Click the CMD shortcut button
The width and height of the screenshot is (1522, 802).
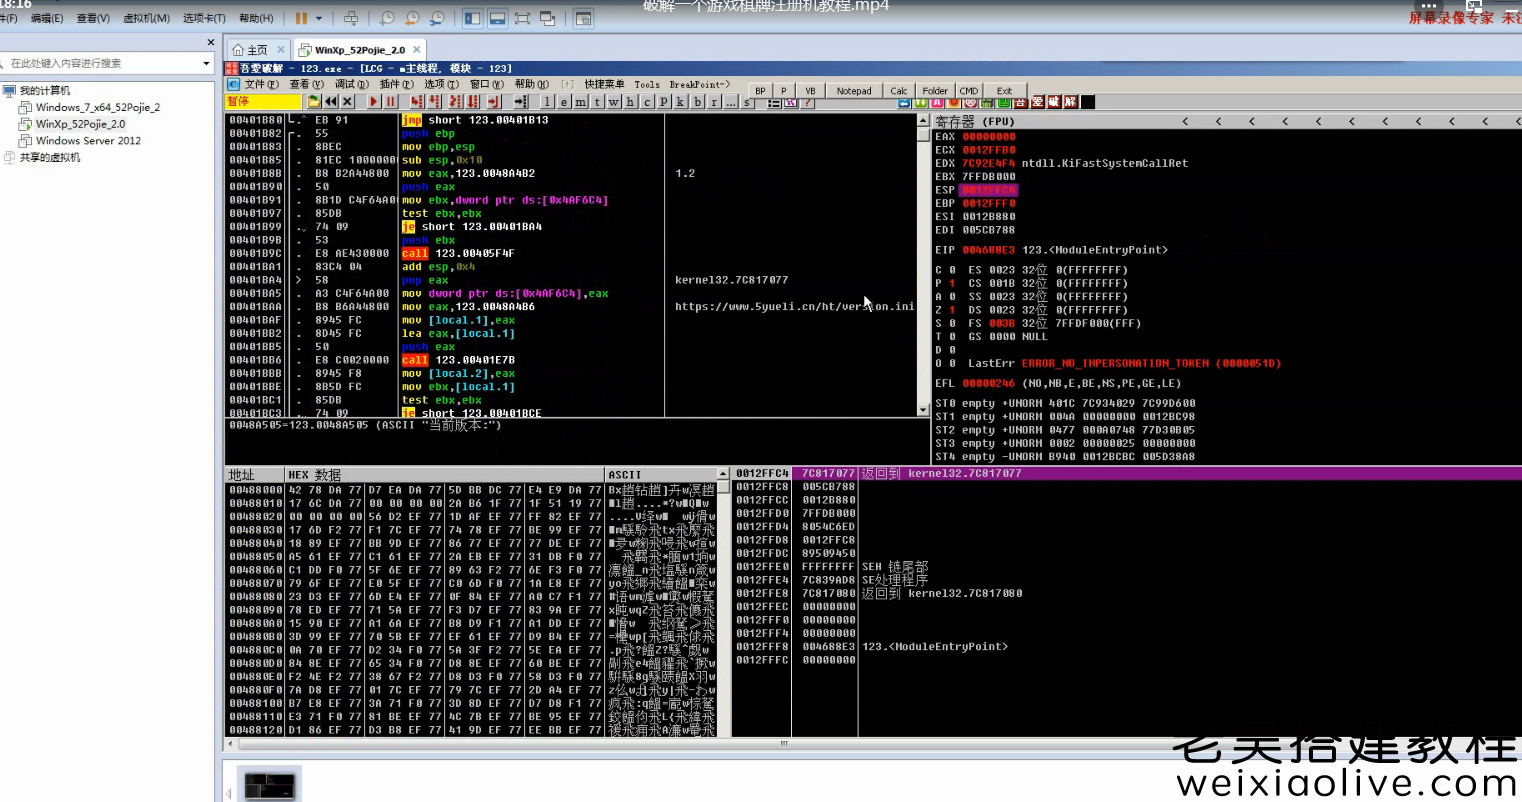(968, 91)
